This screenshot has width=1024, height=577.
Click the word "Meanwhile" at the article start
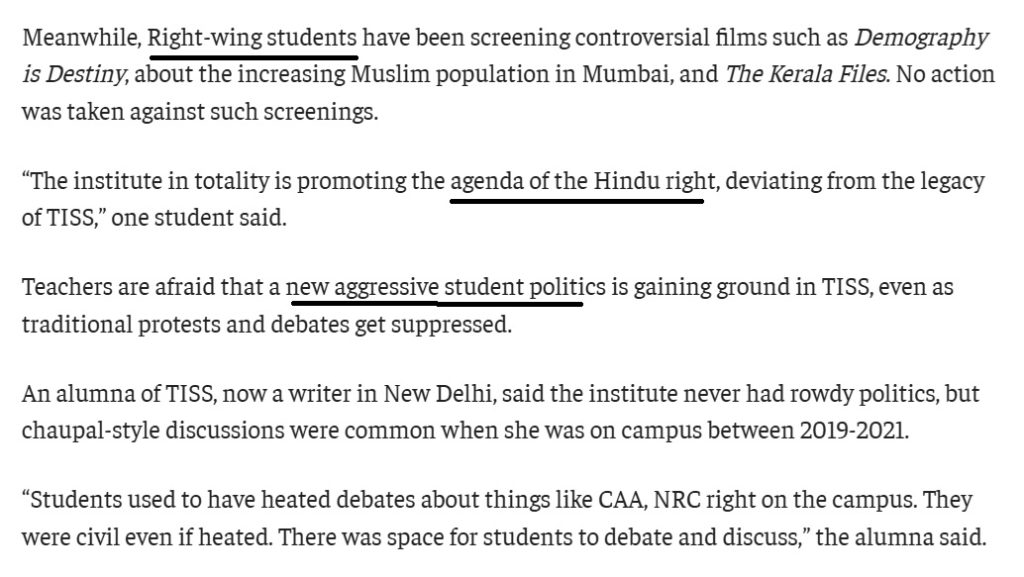point(80,39)
